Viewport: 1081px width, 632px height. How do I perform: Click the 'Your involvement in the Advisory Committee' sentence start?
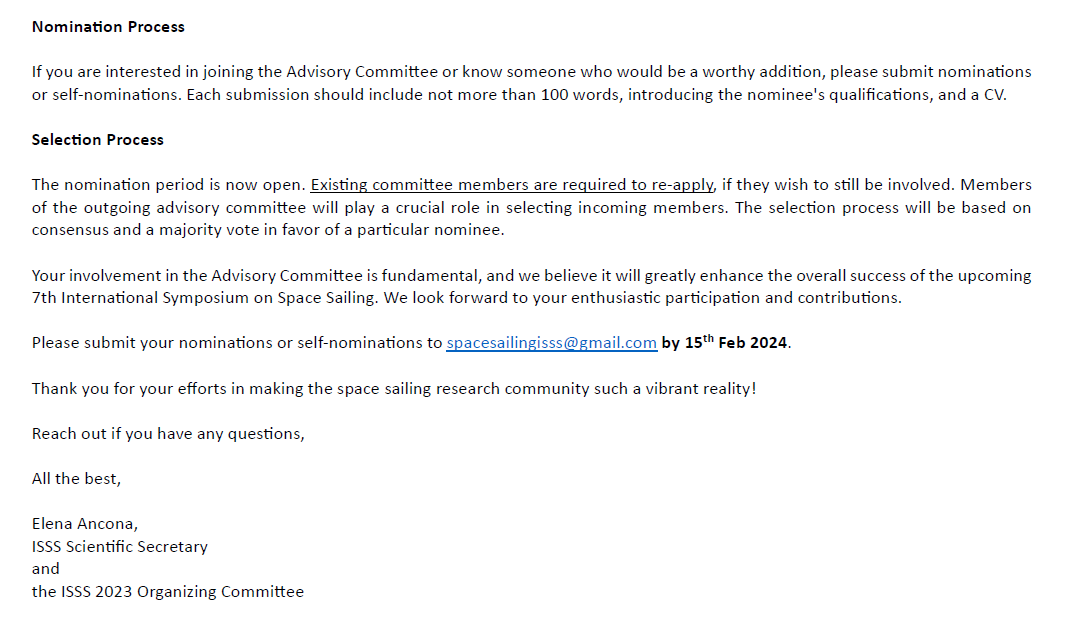tap(196, 276)
